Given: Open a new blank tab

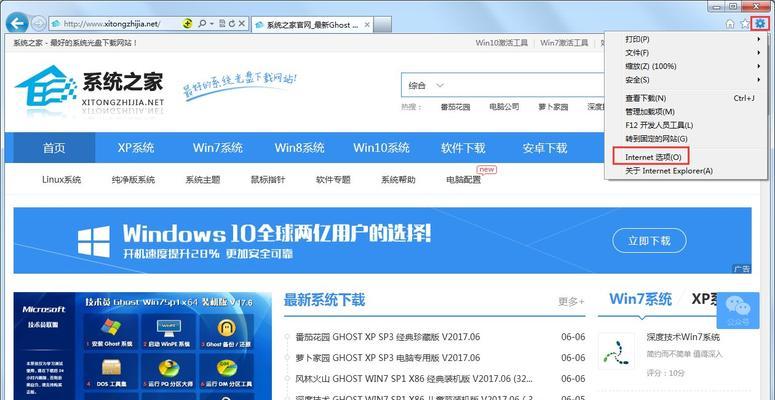Looking at the screenshot, I should pos(384,24).
